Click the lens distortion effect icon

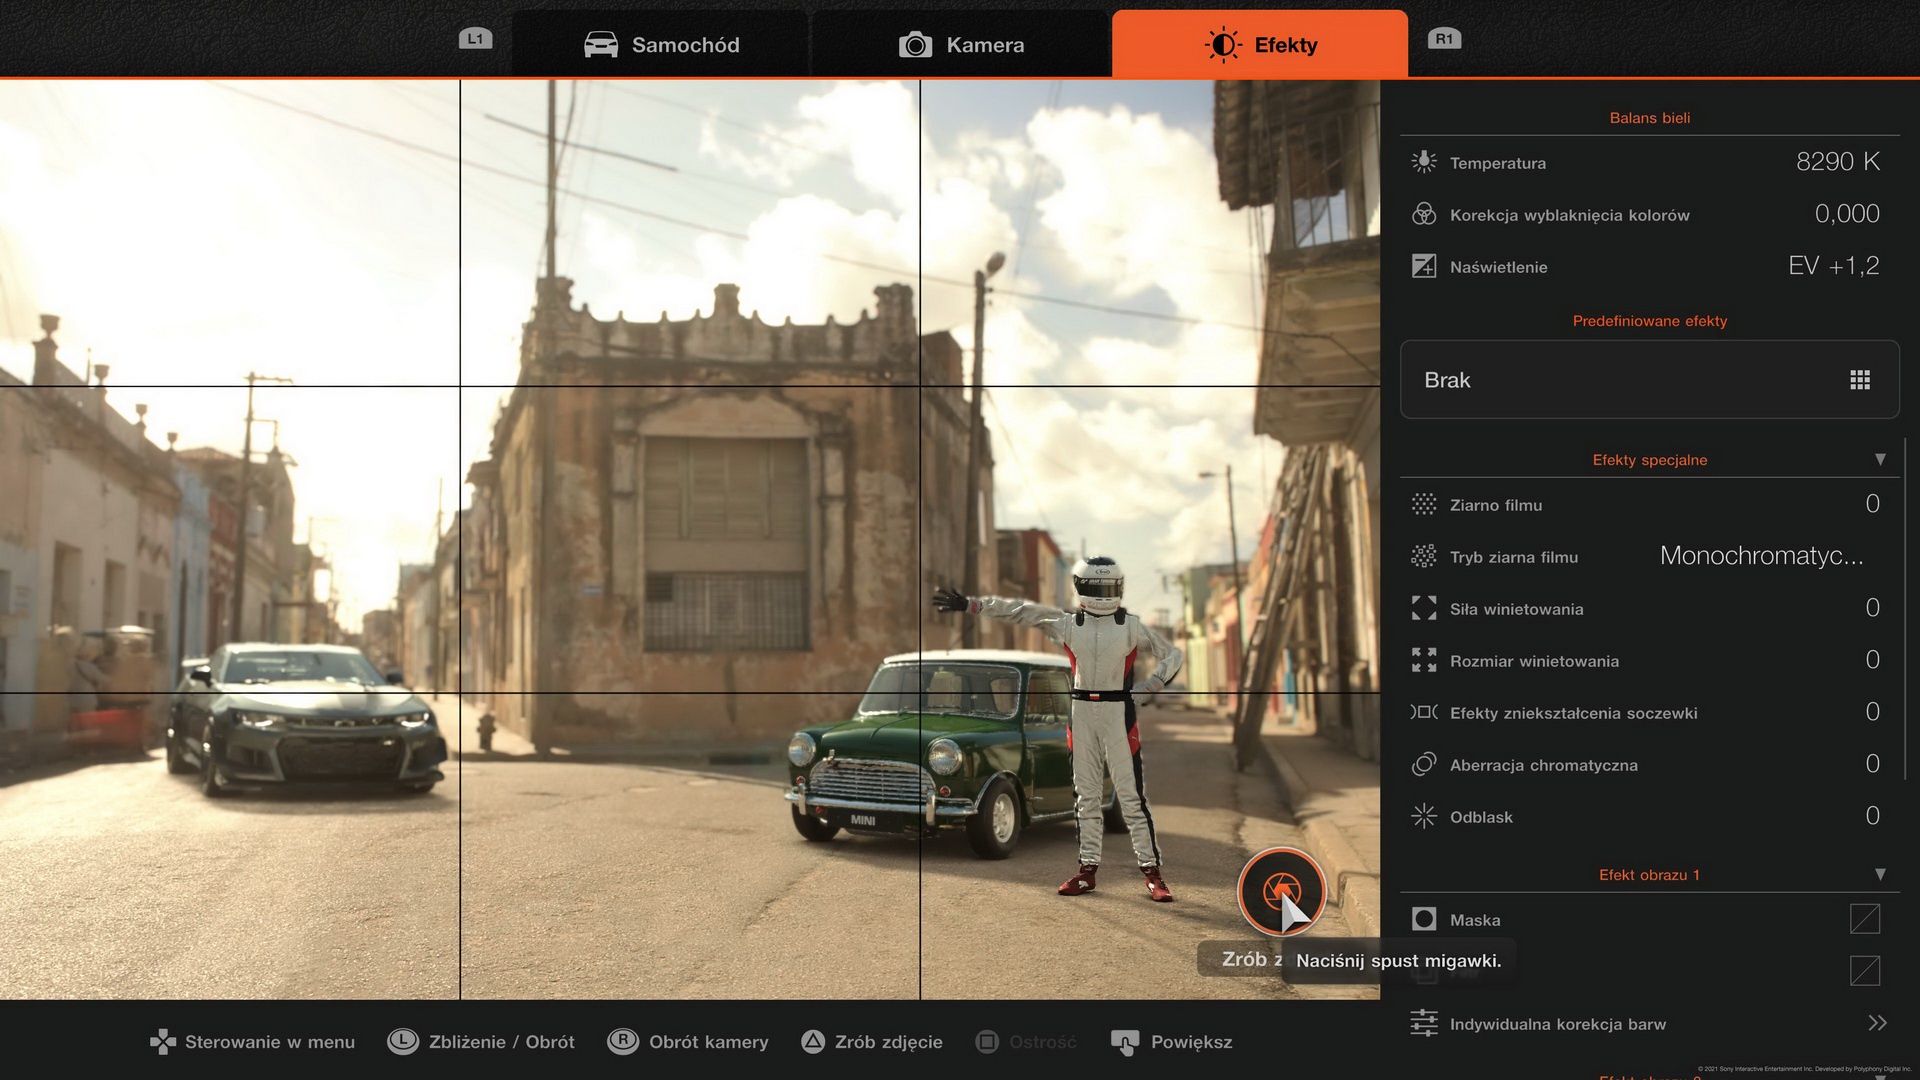click(x=1424, y=712)
